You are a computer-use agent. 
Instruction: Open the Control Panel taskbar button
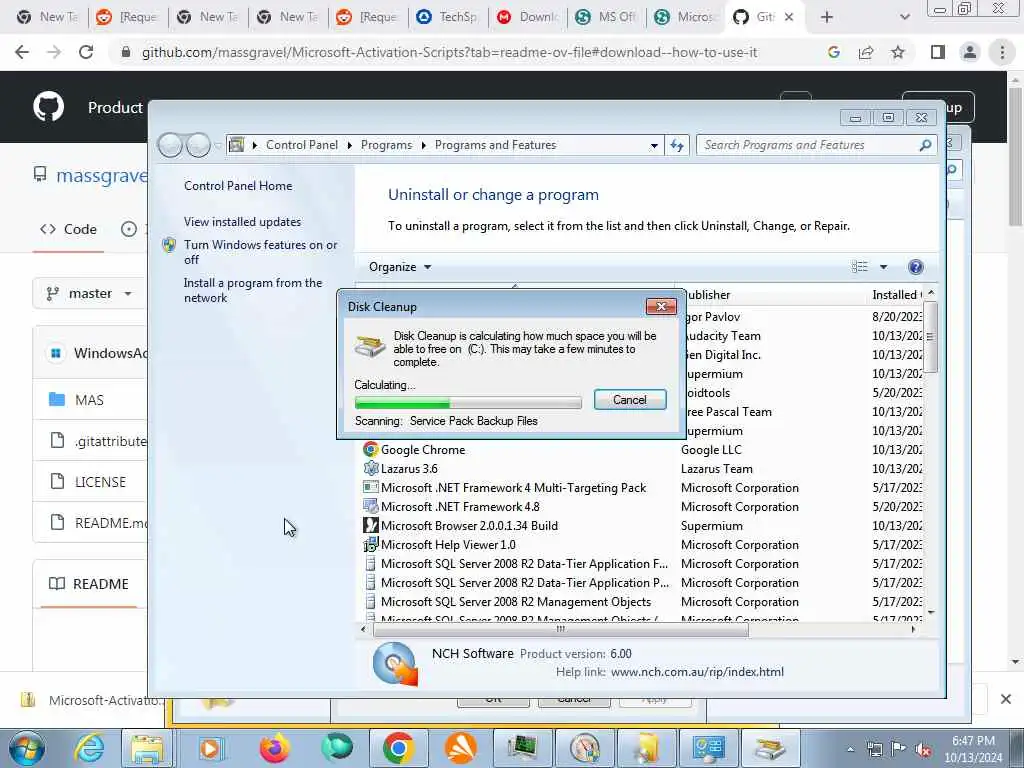click(708, 748)
